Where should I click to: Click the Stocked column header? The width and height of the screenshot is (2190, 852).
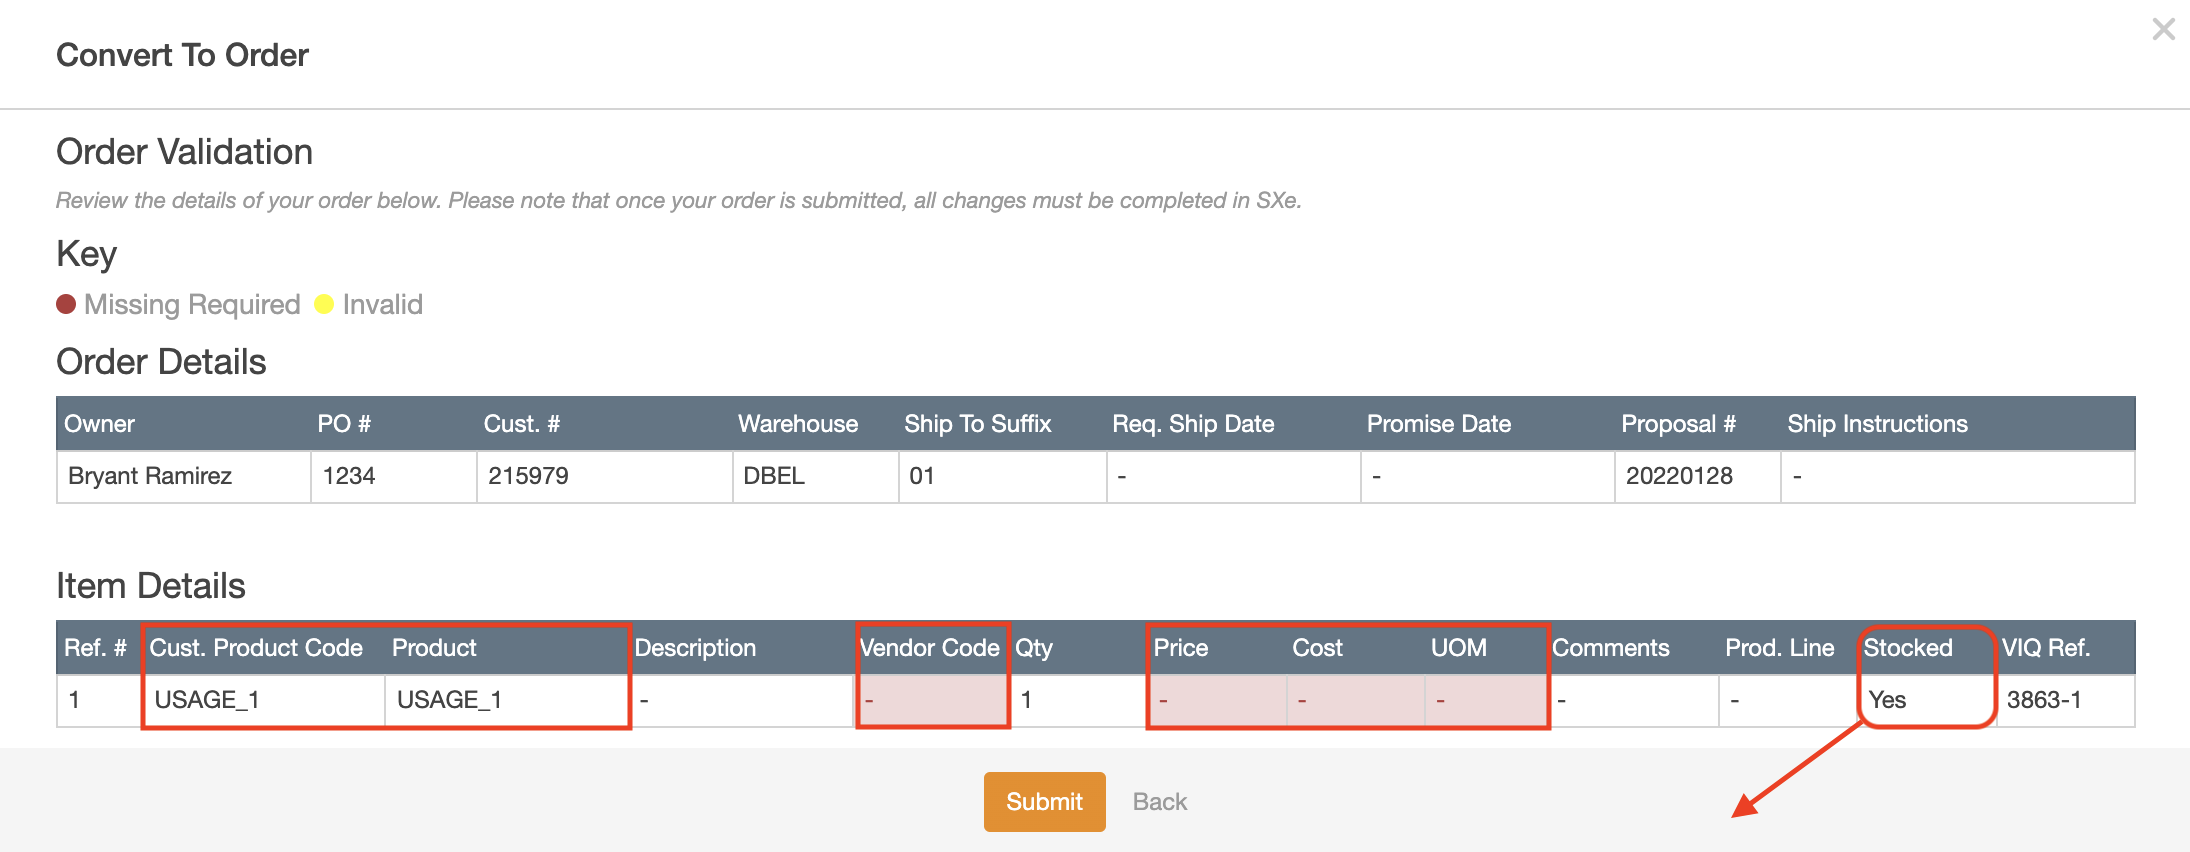(1908, 648)
